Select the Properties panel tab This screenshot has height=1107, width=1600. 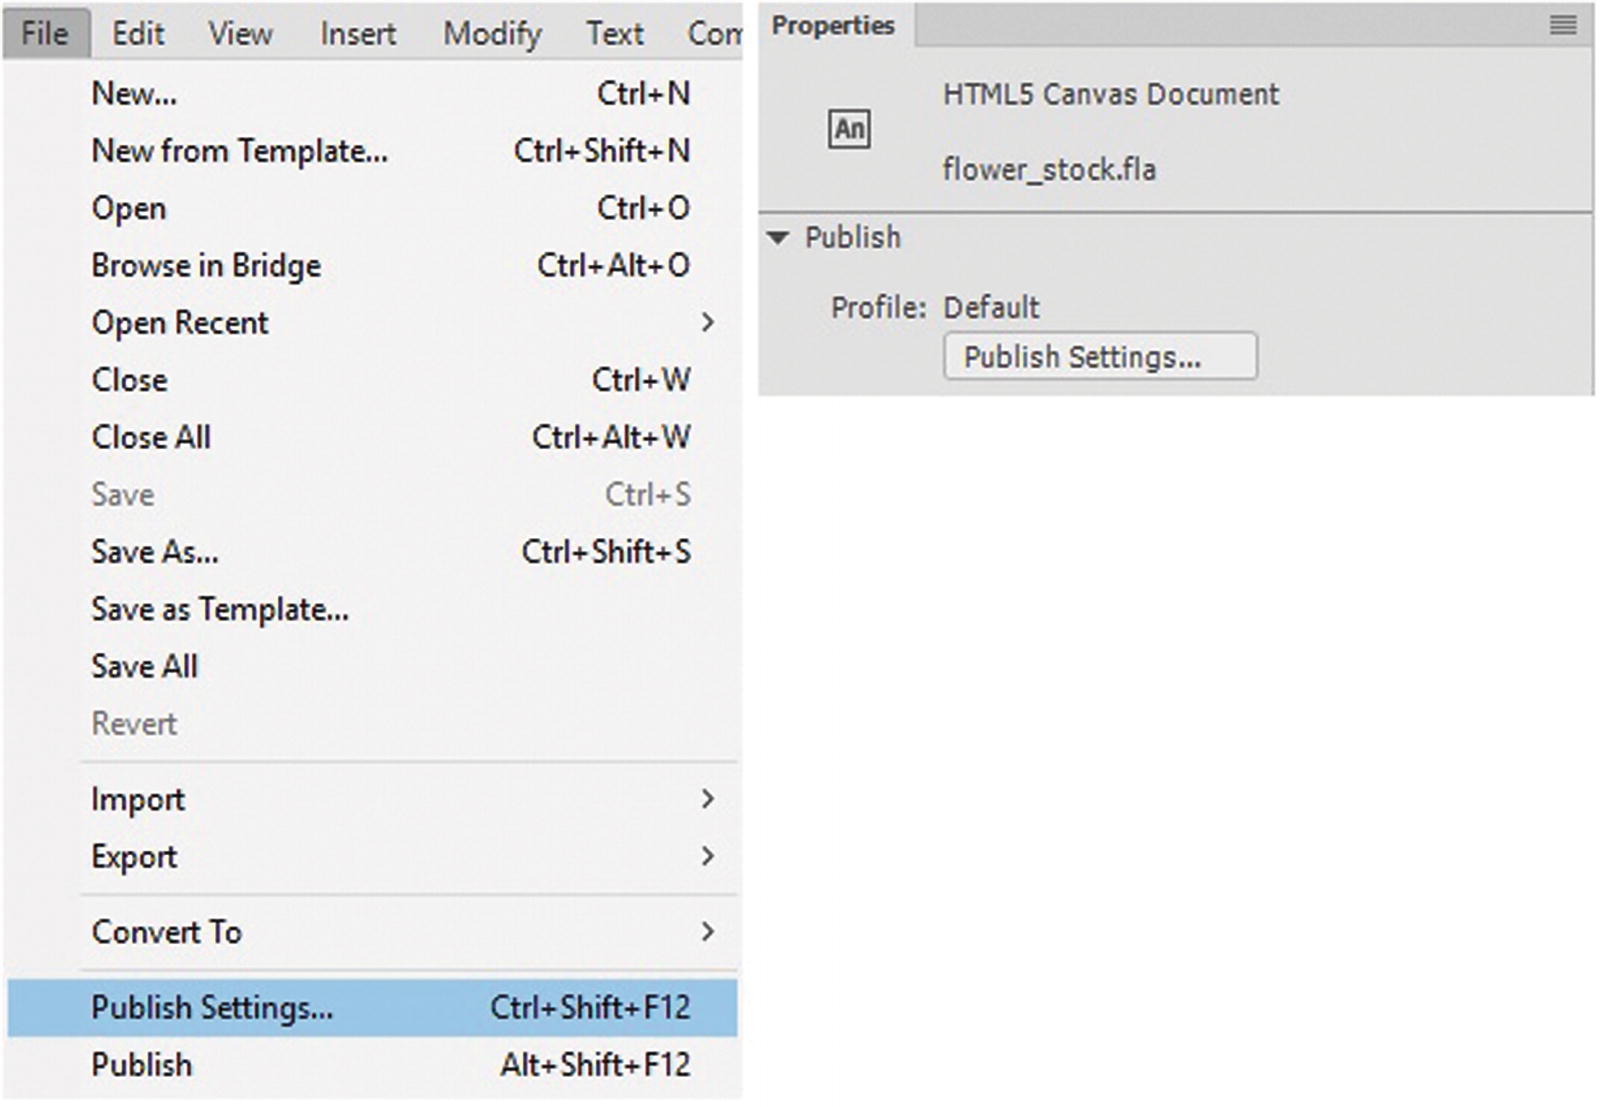coord(833,25)
